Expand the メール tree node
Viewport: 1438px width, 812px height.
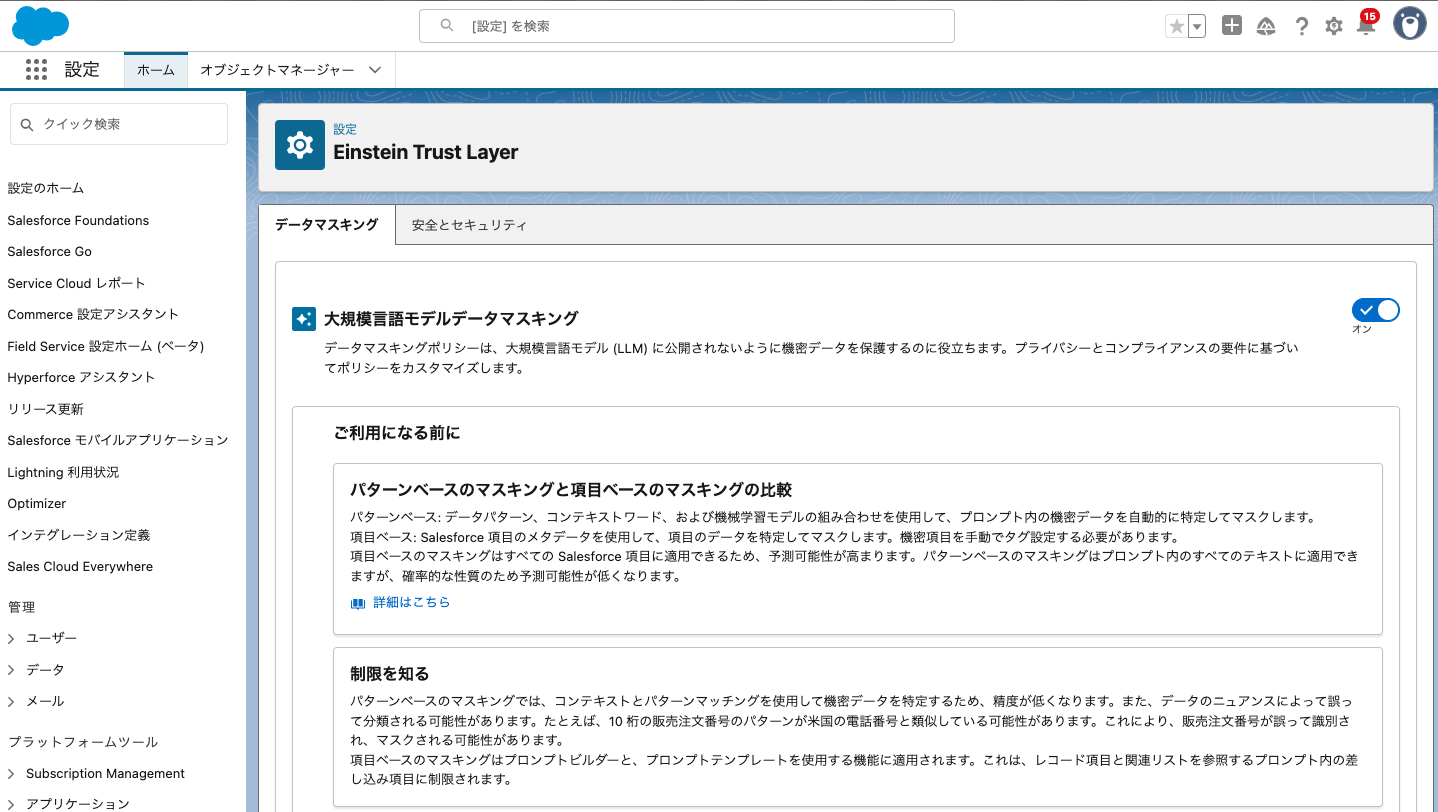coord(11,701)
